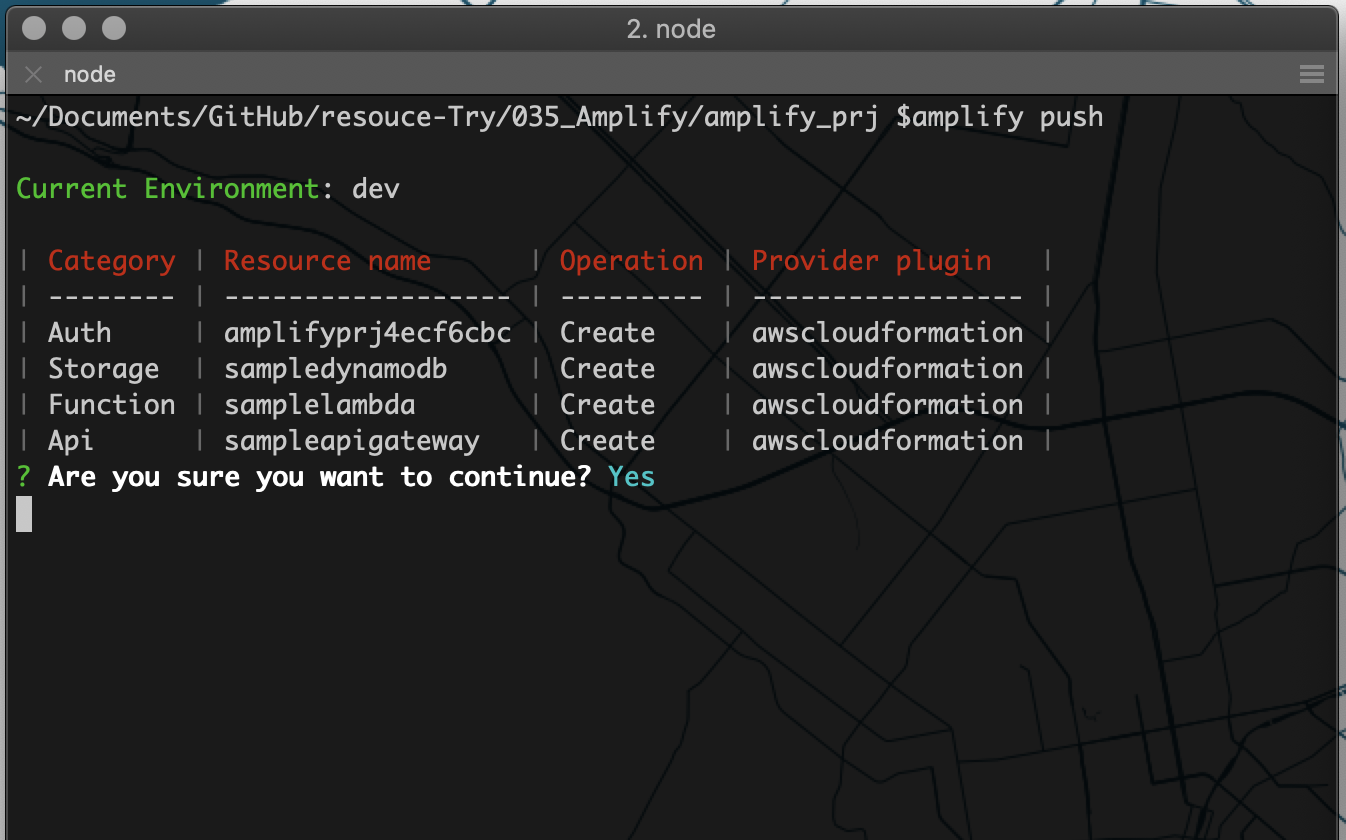Close the node tab with the x icon
This screenshot has width=1346, height=840.
point(33,74)
